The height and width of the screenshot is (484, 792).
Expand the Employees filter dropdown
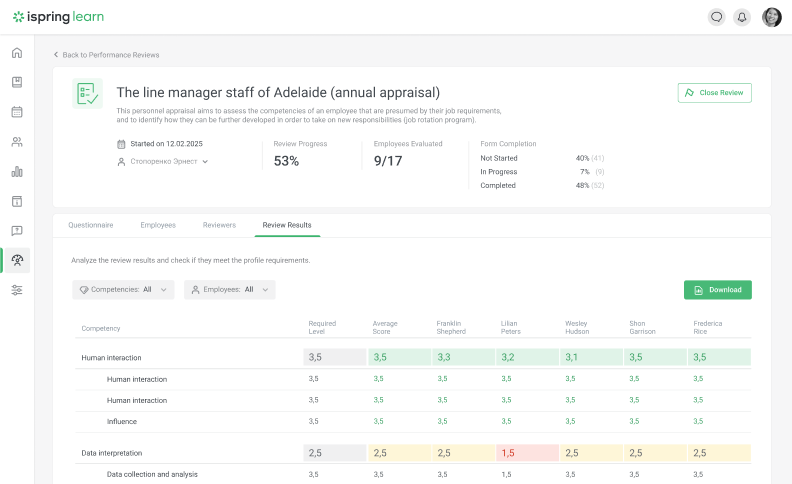[229, 289]
